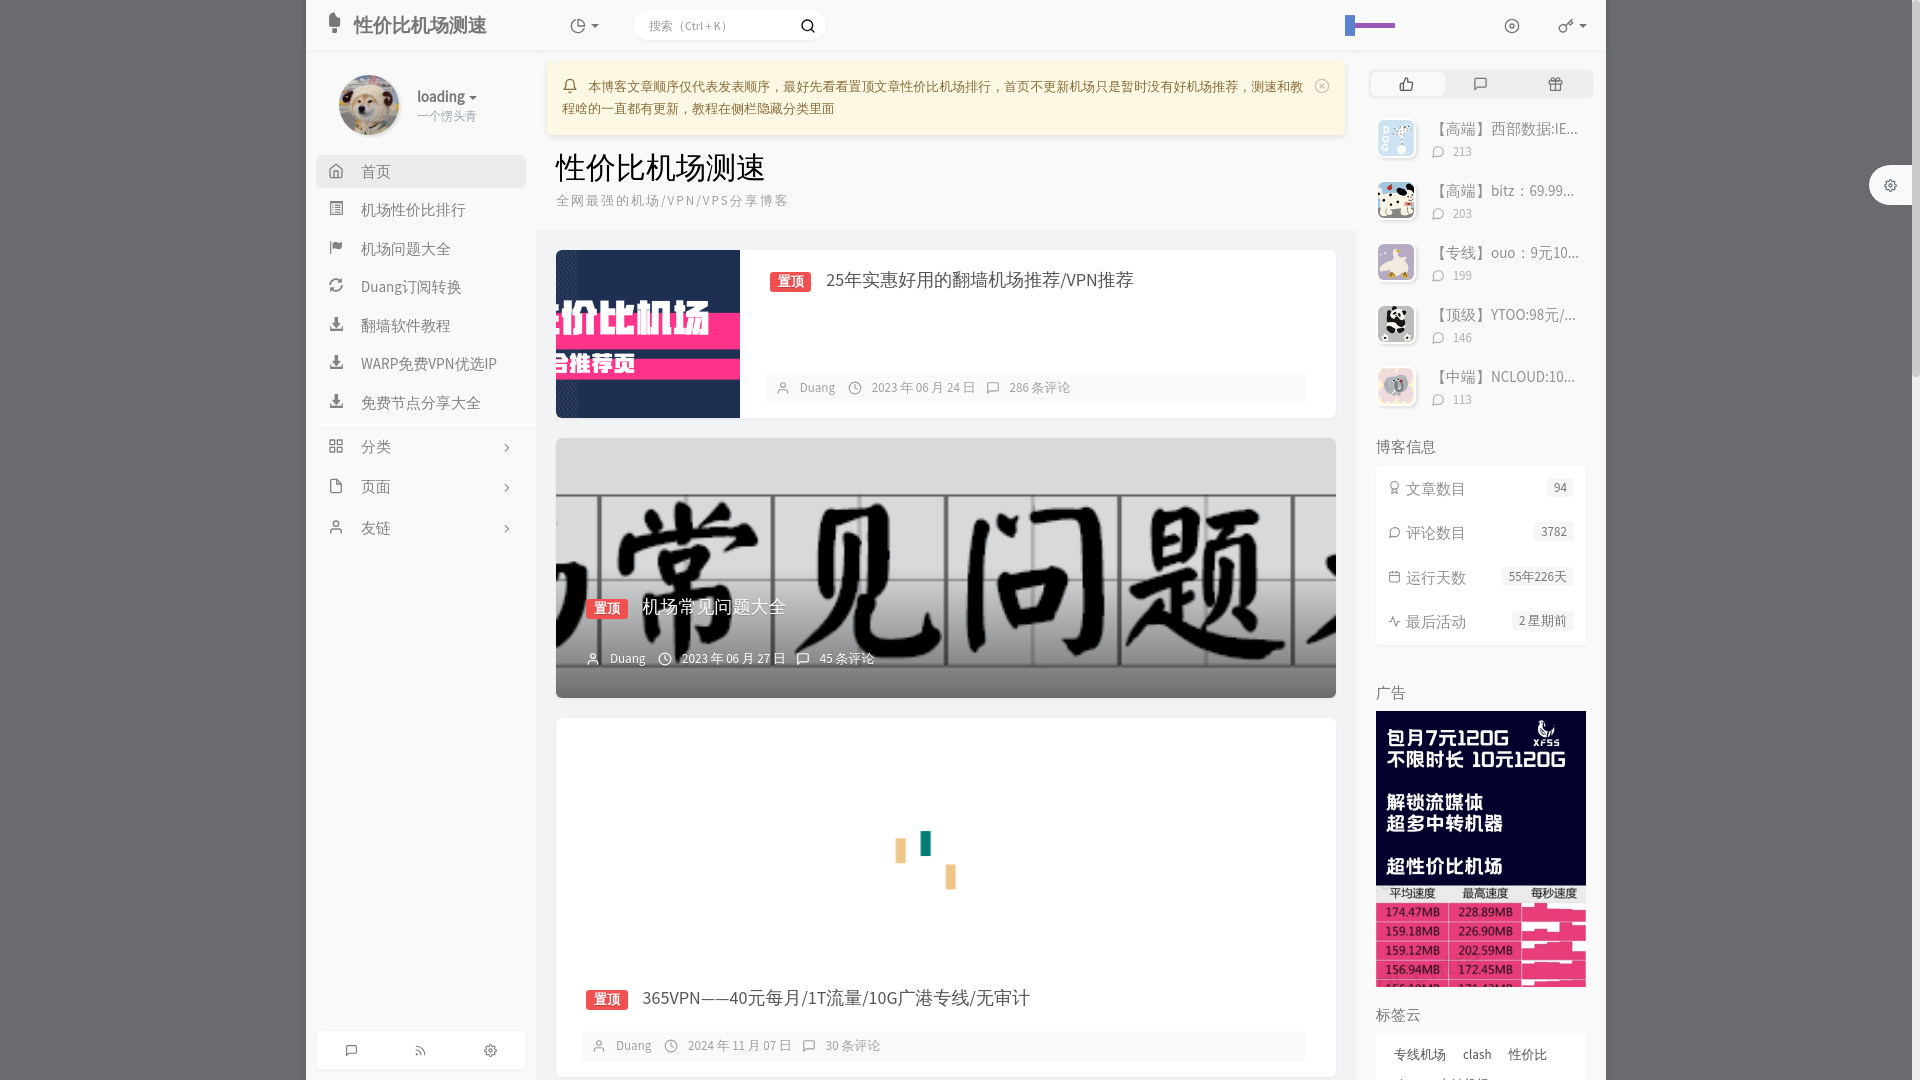Click author Duang on the 365VPN post
Image resolution: width=1920 pixels, height=1080 pixels.
tap(633, 1046)
